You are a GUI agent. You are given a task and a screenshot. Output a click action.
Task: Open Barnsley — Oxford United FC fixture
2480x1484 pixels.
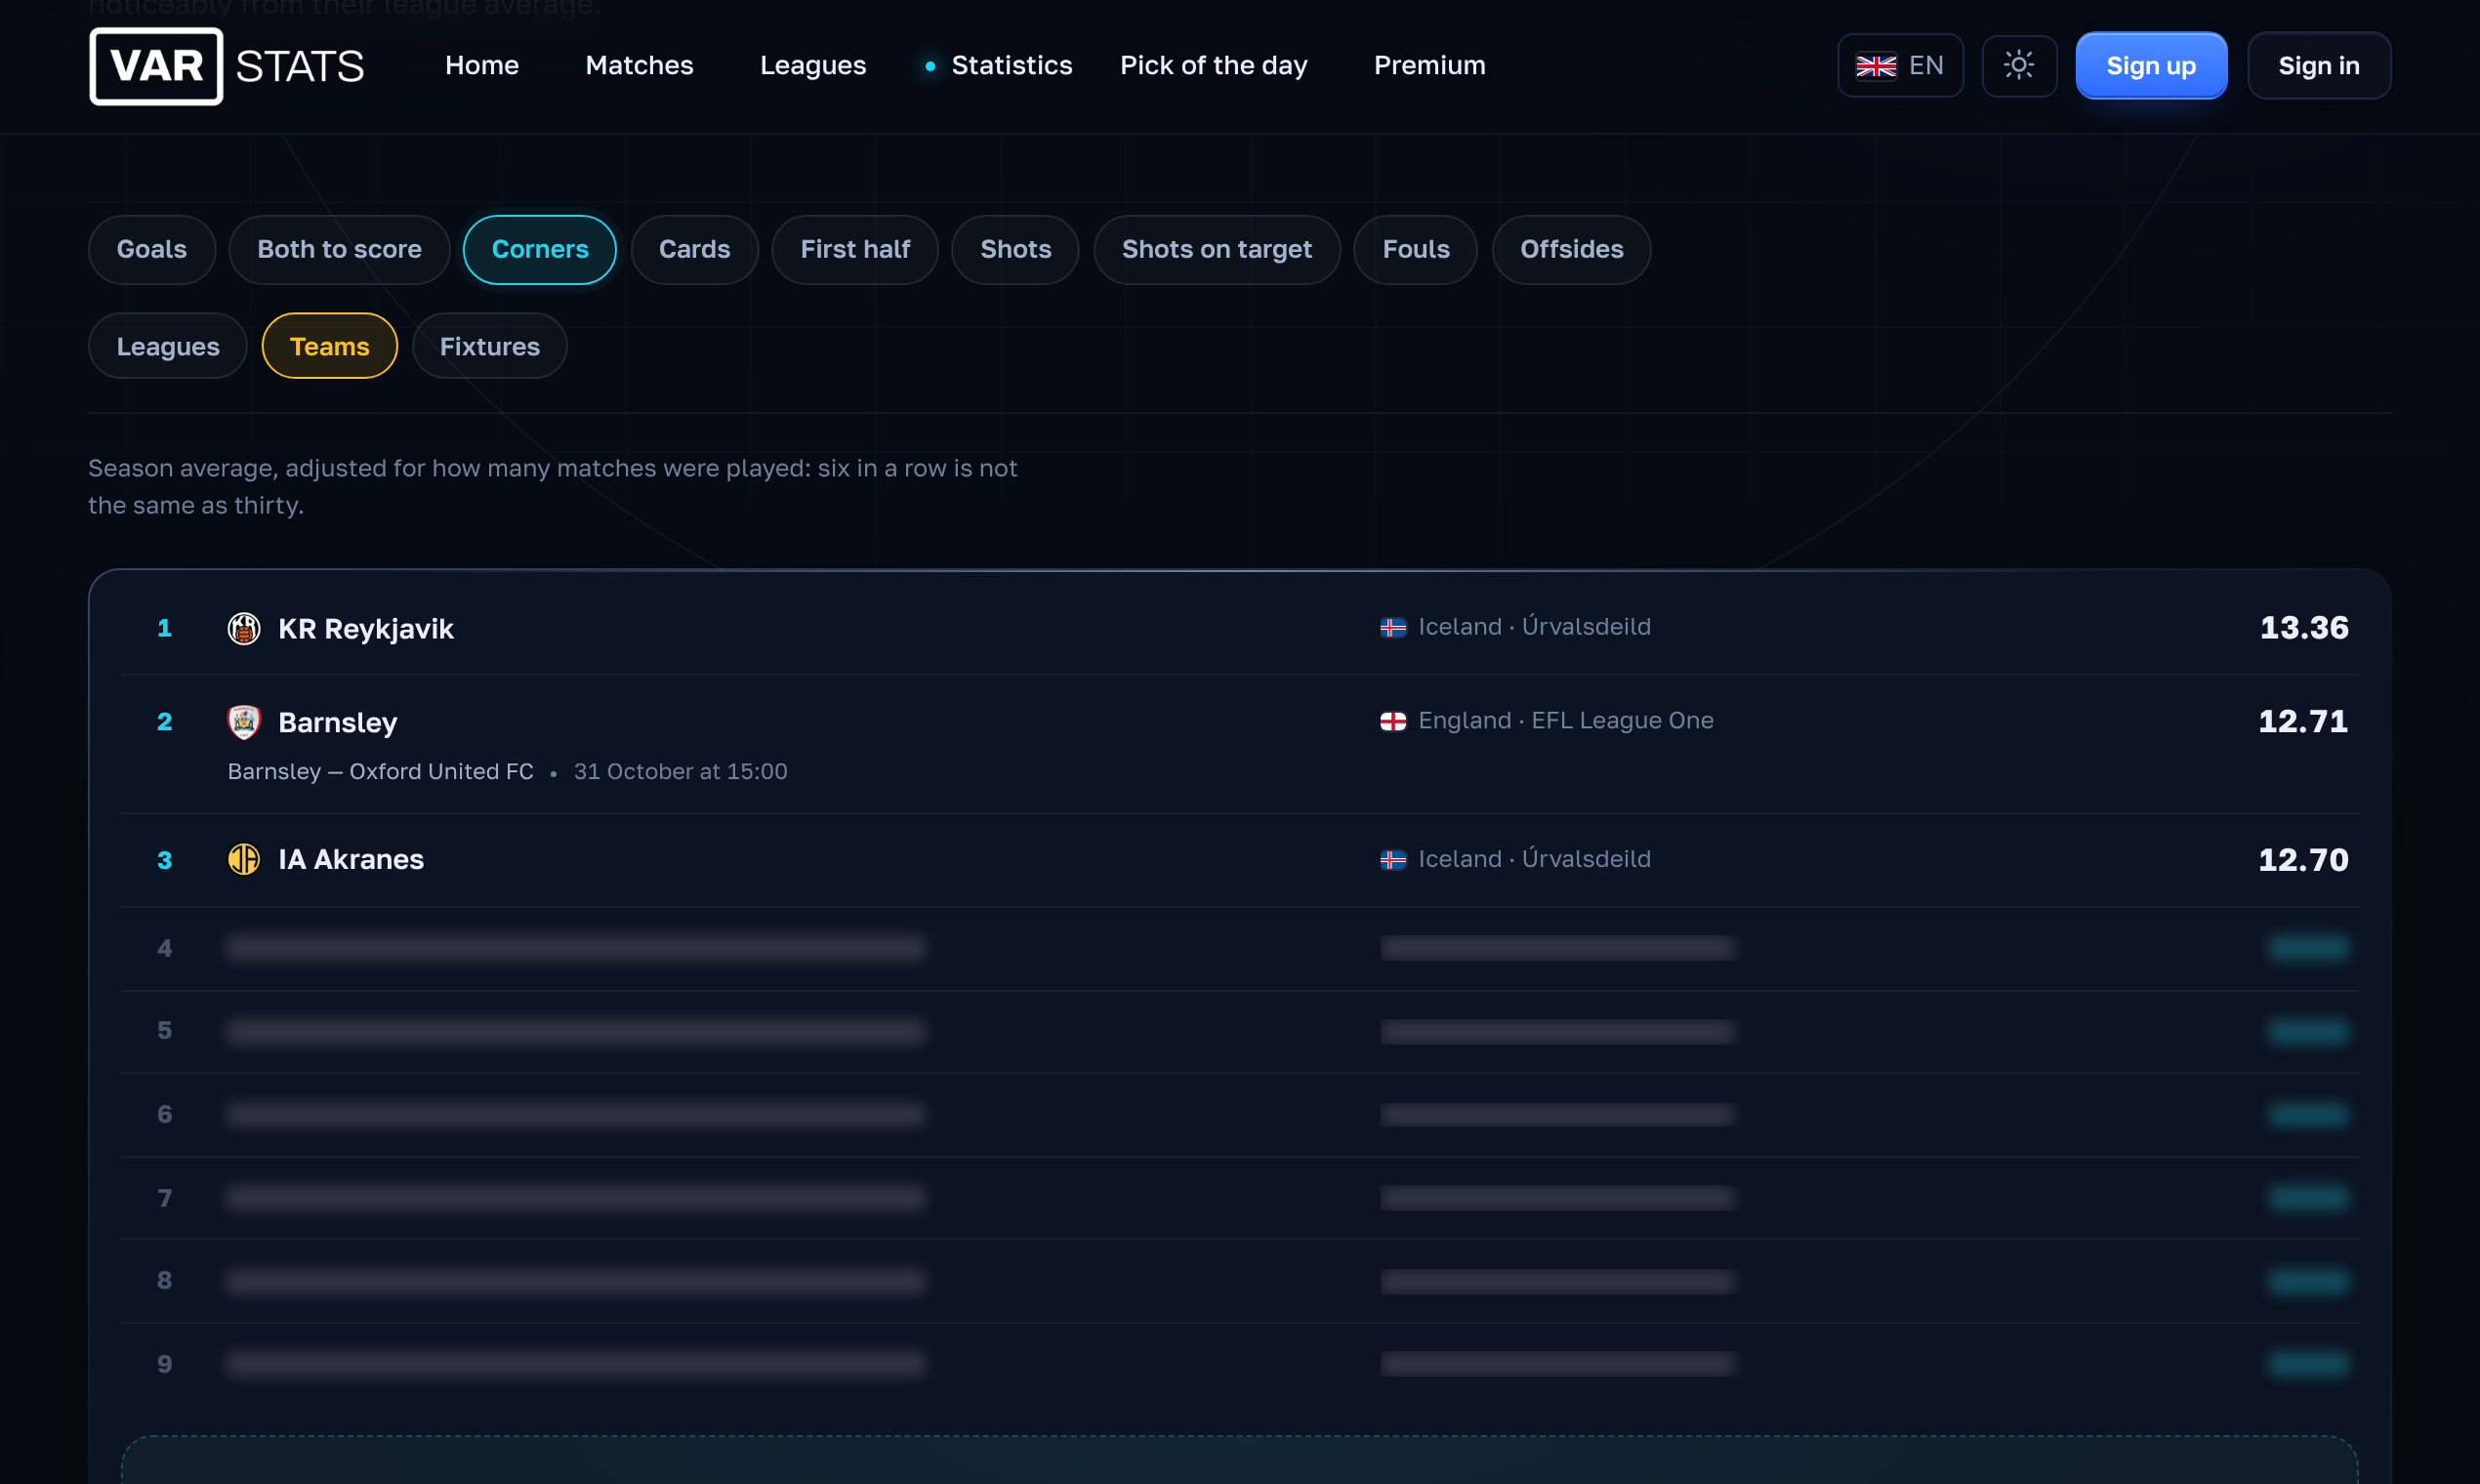click(380, 771)
